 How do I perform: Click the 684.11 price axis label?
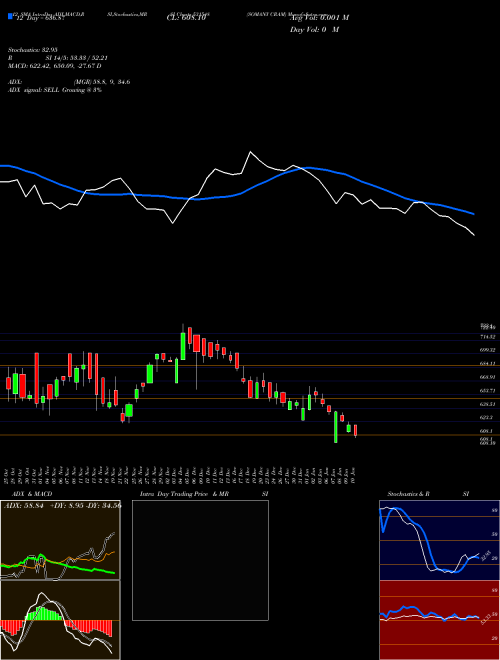click(487, 363)
